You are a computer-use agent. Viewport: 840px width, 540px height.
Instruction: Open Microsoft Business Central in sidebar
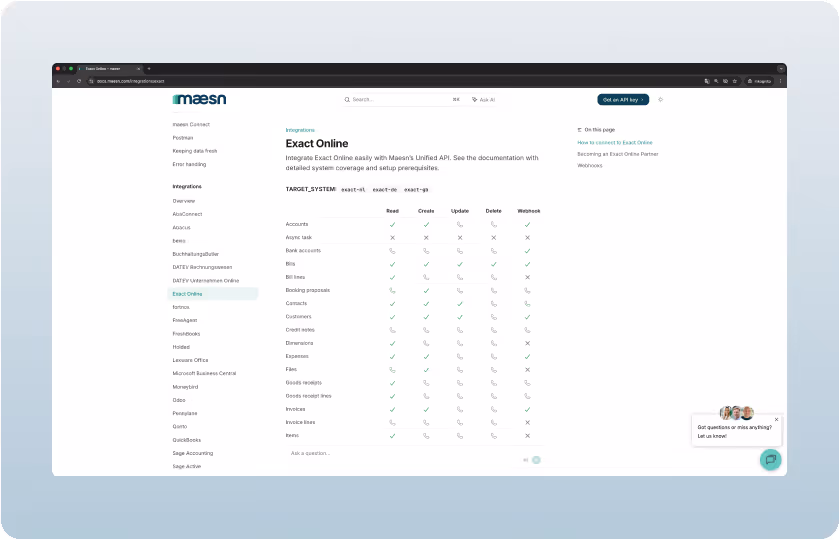204,373
